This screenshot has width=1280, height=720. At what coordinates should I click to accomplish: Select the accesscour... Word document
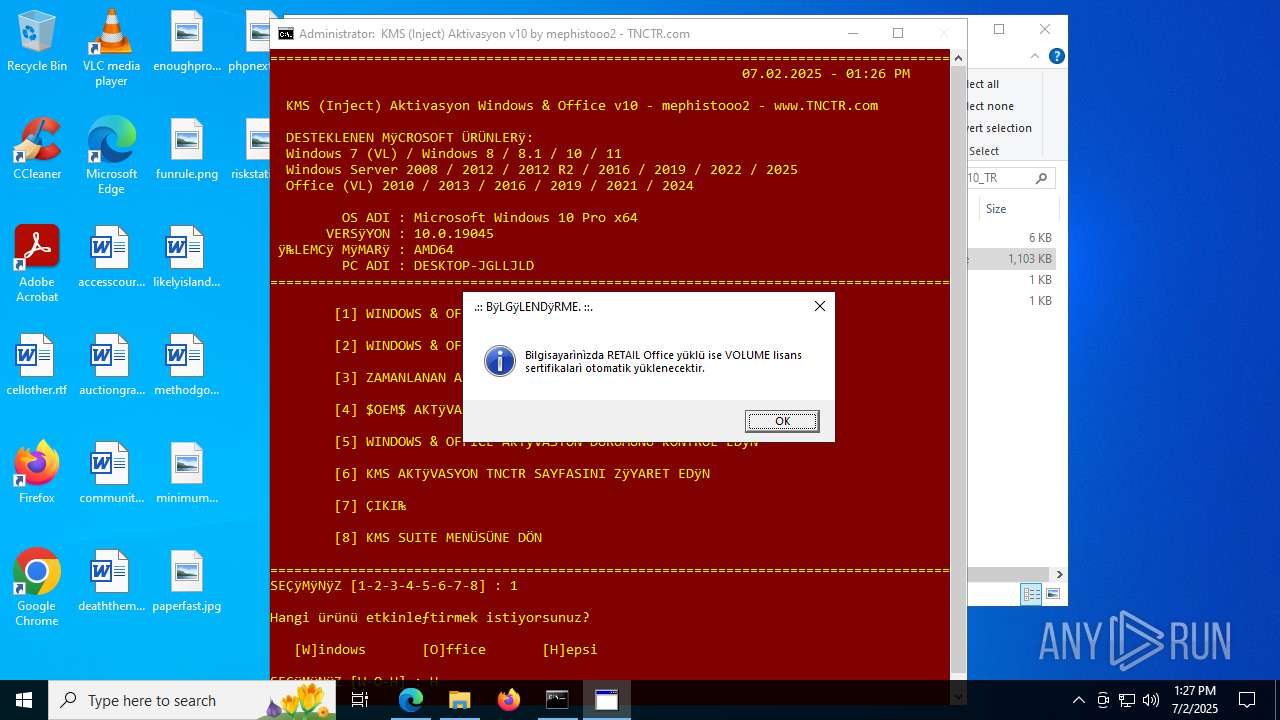111,257
